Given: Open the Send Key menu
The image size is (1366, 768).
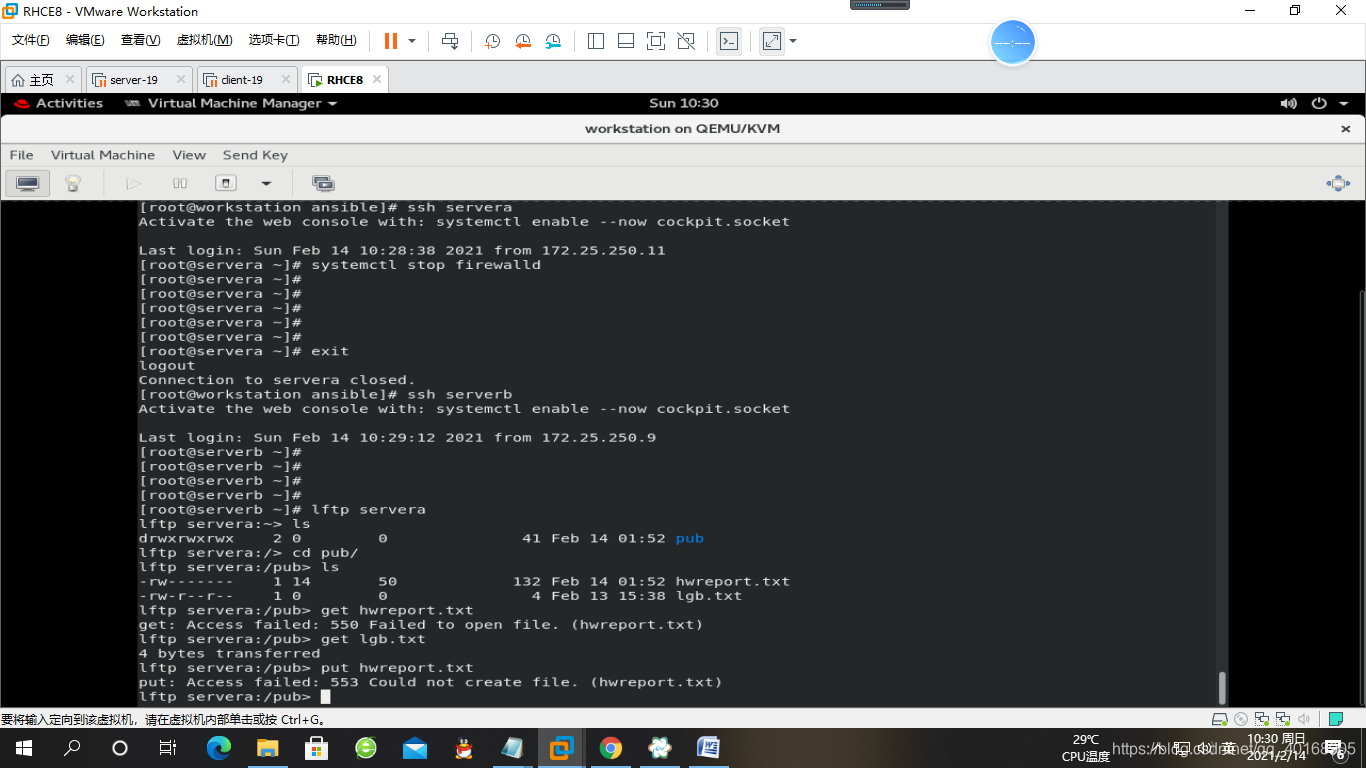Looking at the screenshot, I should point(255,155).
